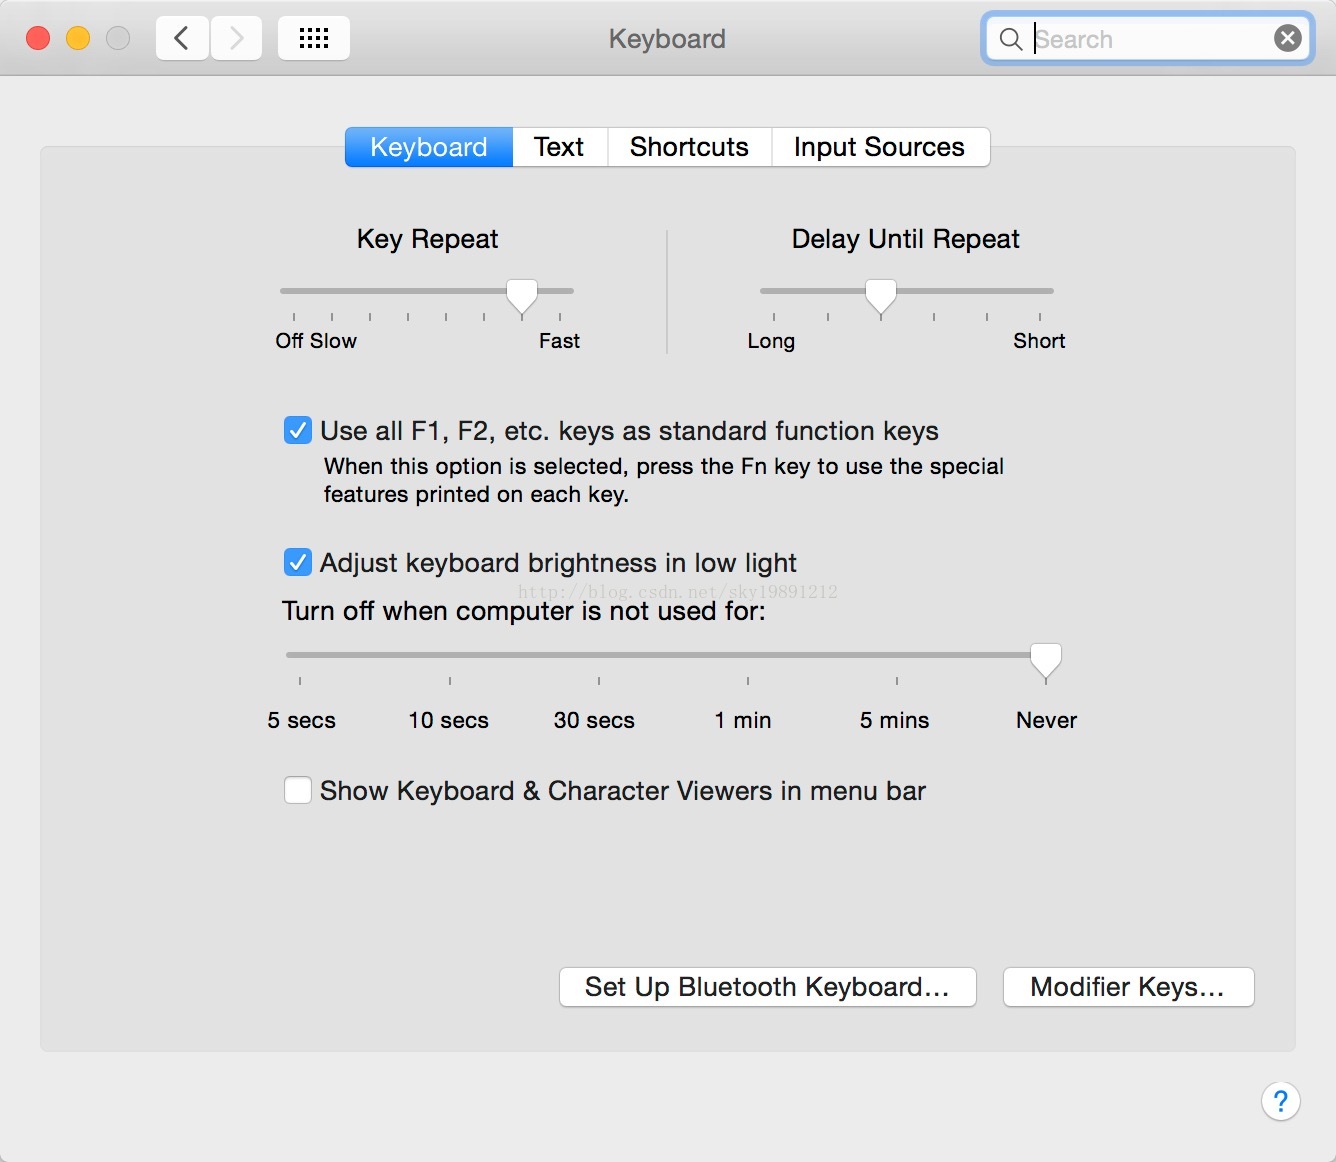1336x1162 pixels.
Task: Click the keyboard backlight timeout slider thumb
Action: tap(1046, 662)
